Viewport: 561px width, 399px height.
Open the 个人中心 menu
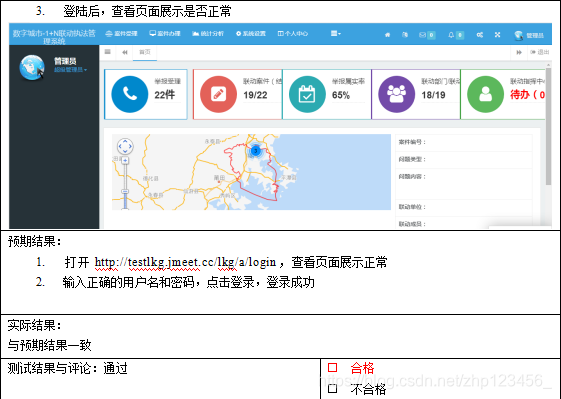coord(293,34)
